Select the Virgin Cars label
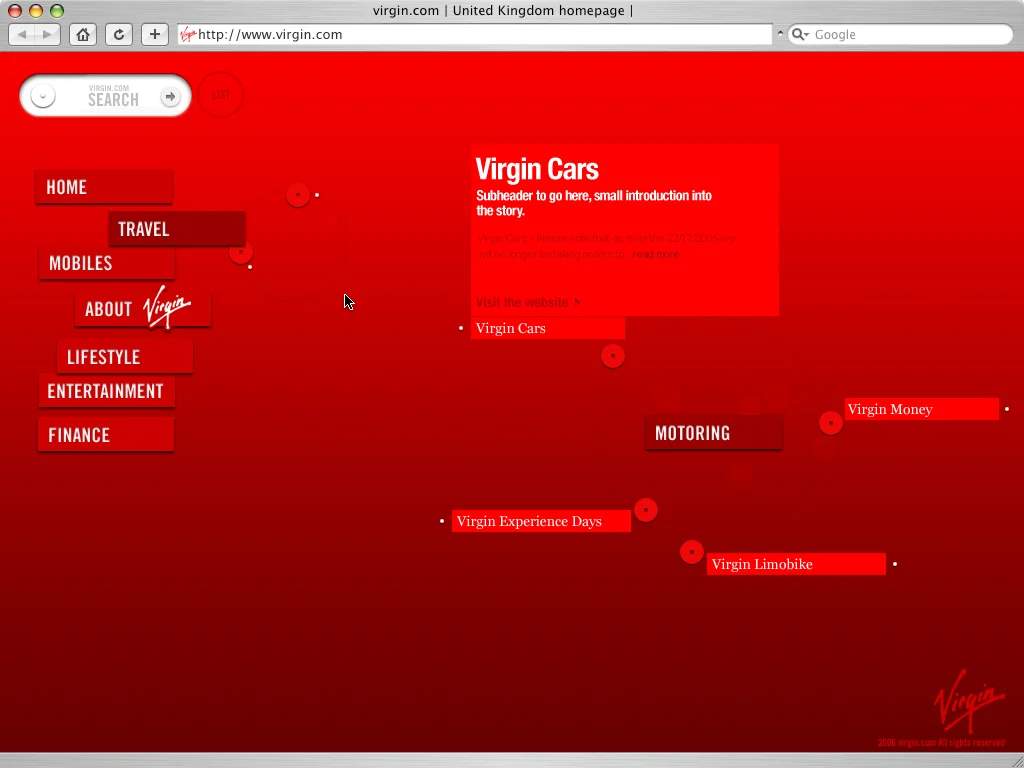 tap(548, 328)
